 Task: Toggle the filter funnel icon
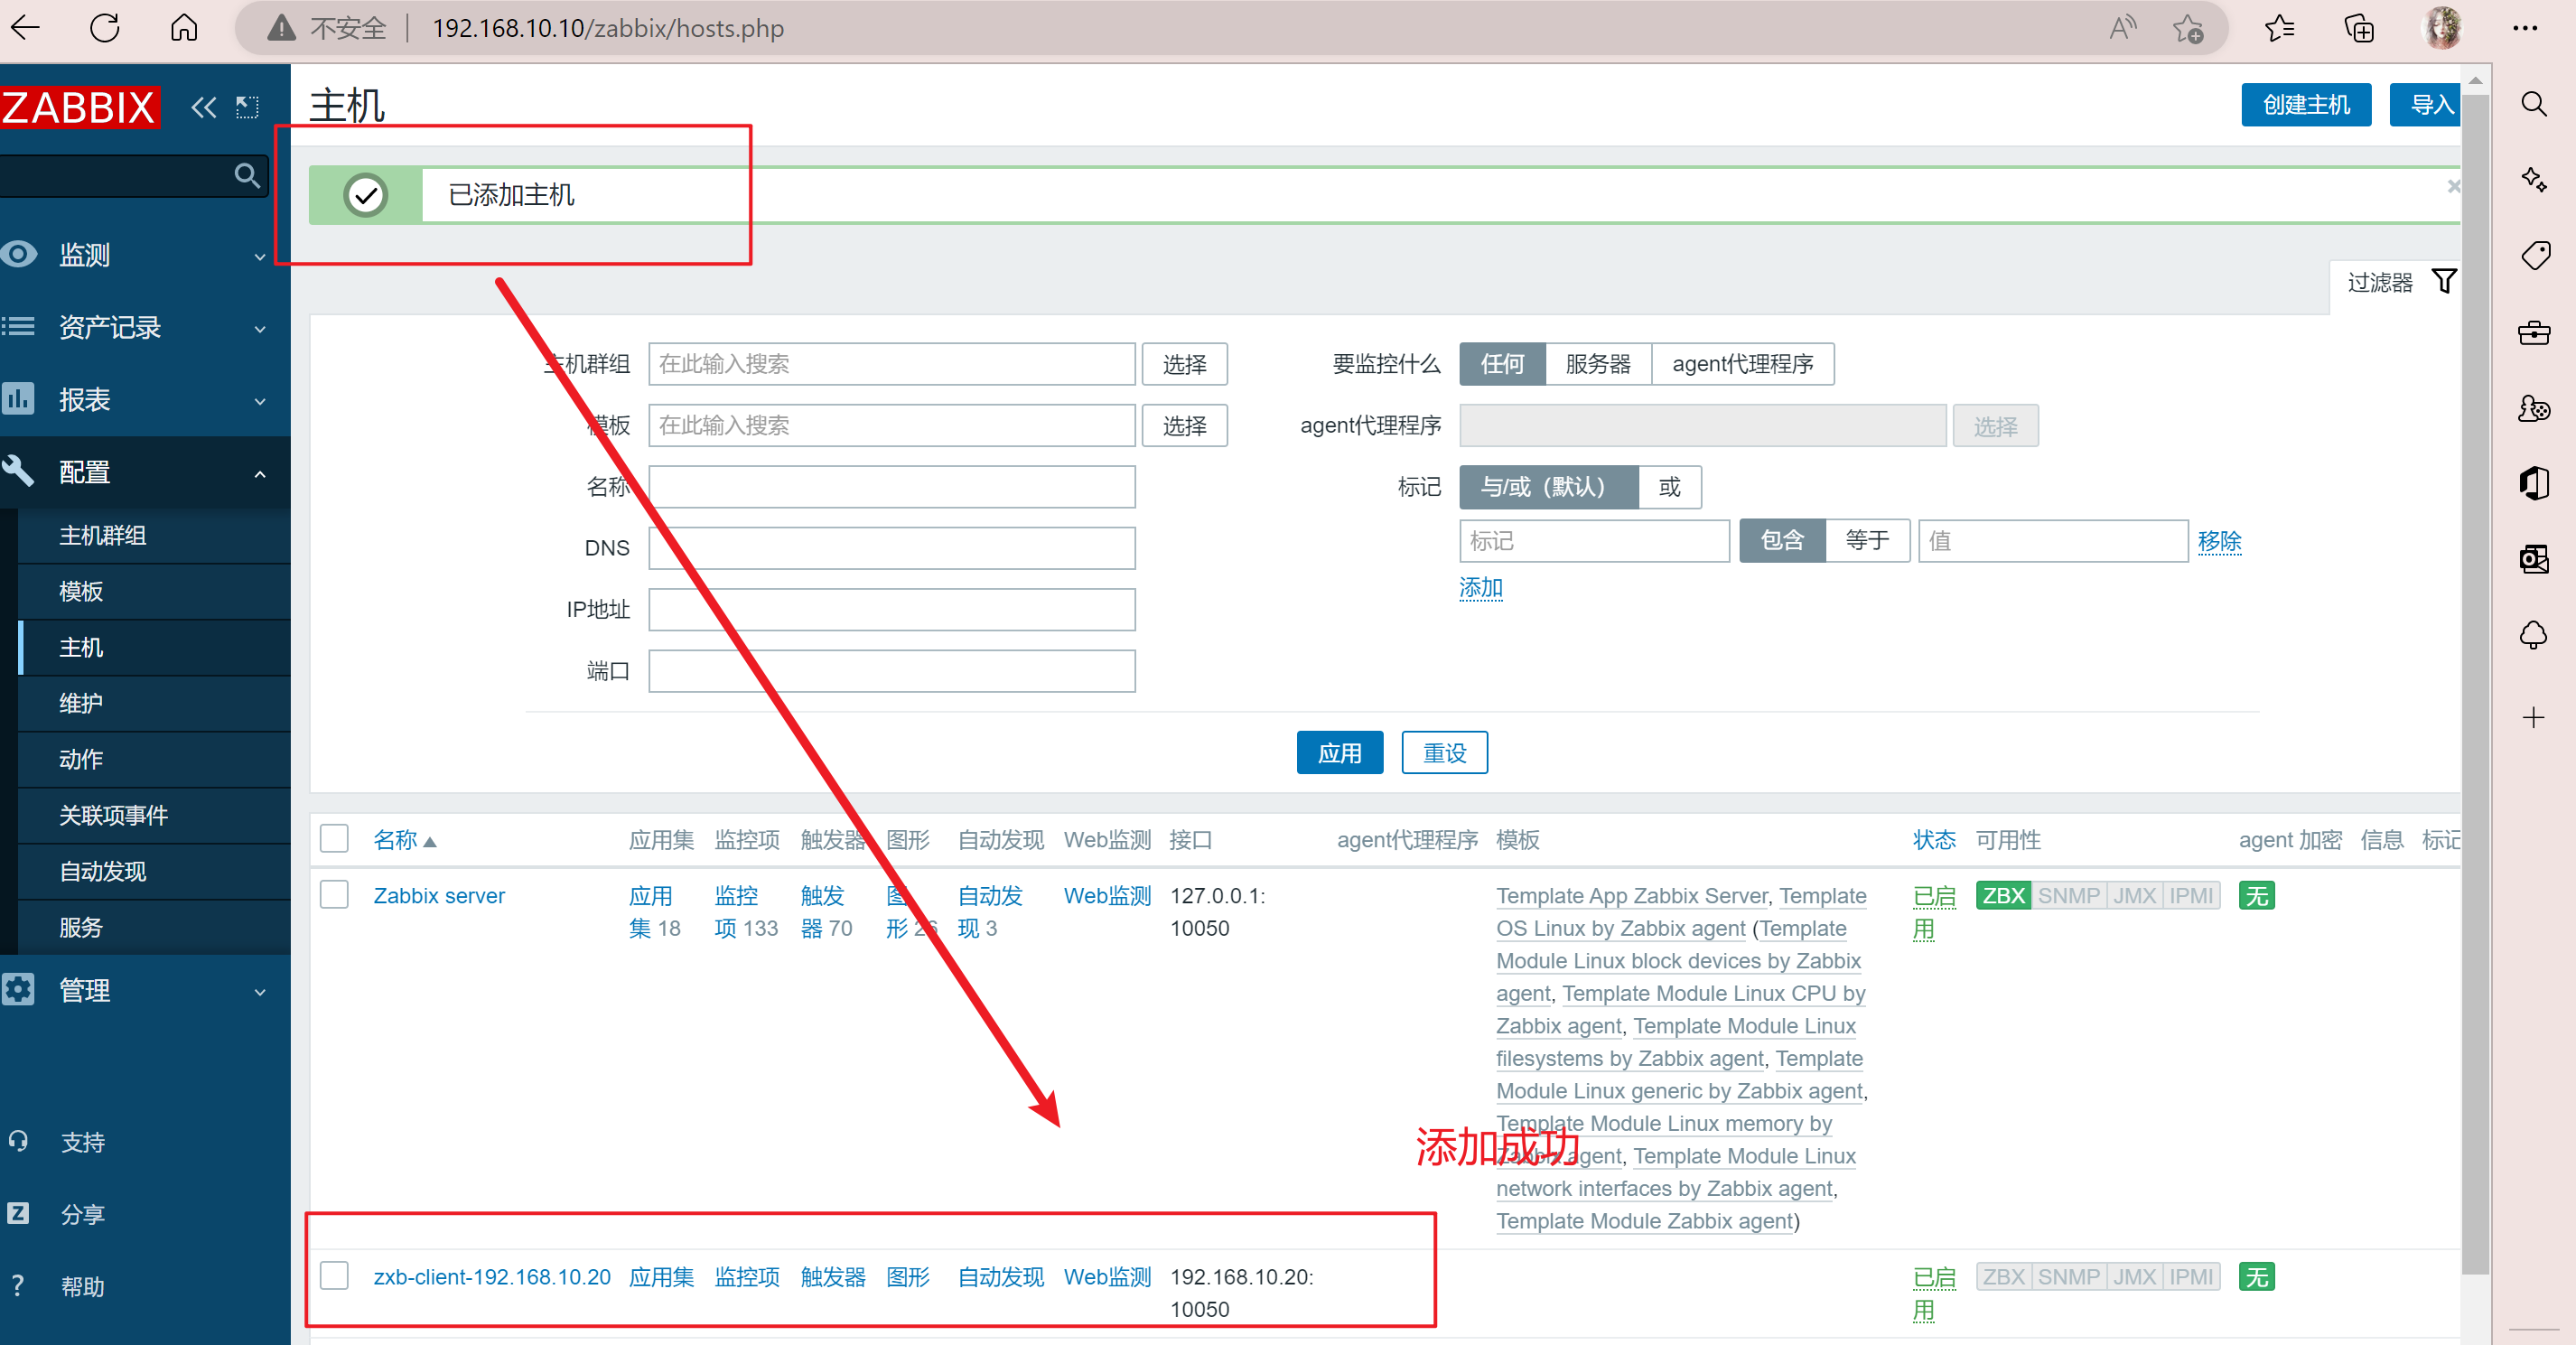(2444, 282)
